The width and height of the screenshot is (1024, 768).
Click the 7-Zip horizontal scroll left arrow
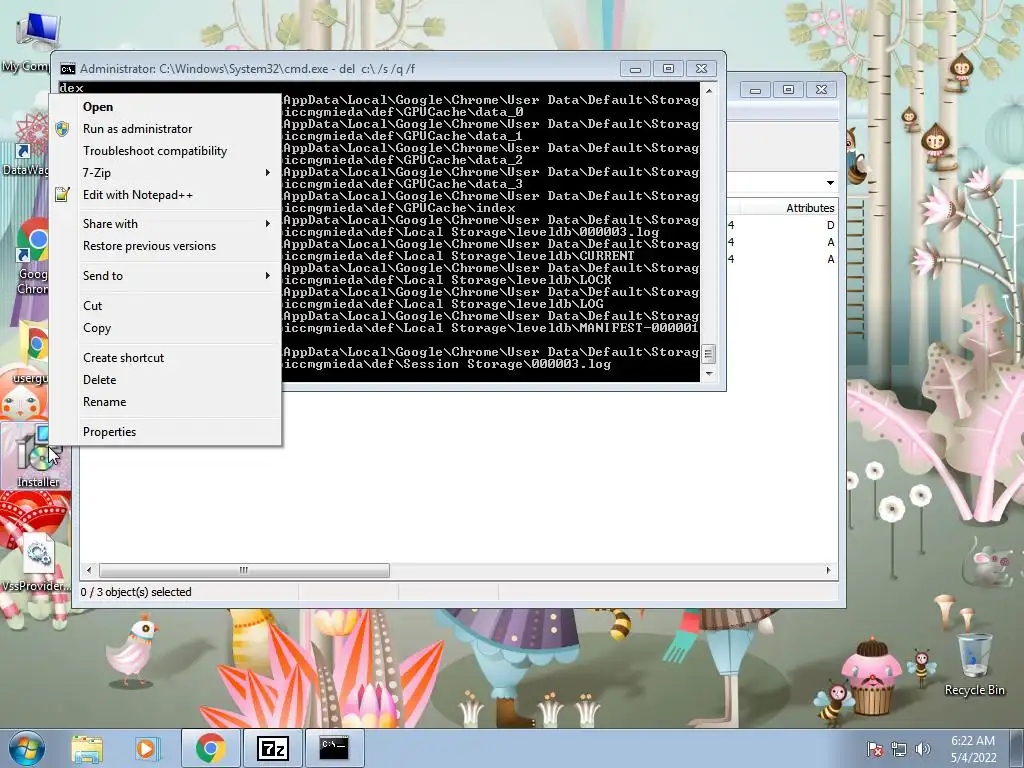click(89, 571)
